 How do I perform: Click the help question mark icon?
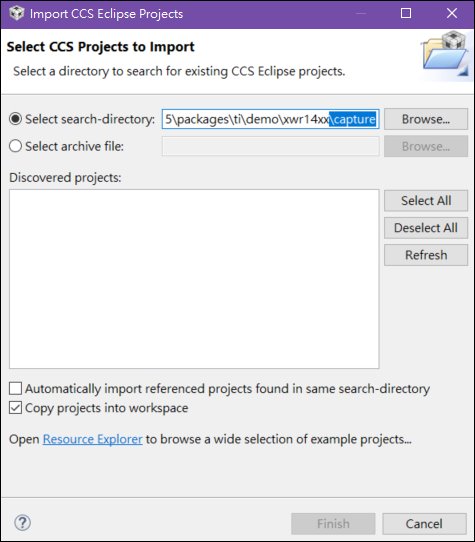22,523
